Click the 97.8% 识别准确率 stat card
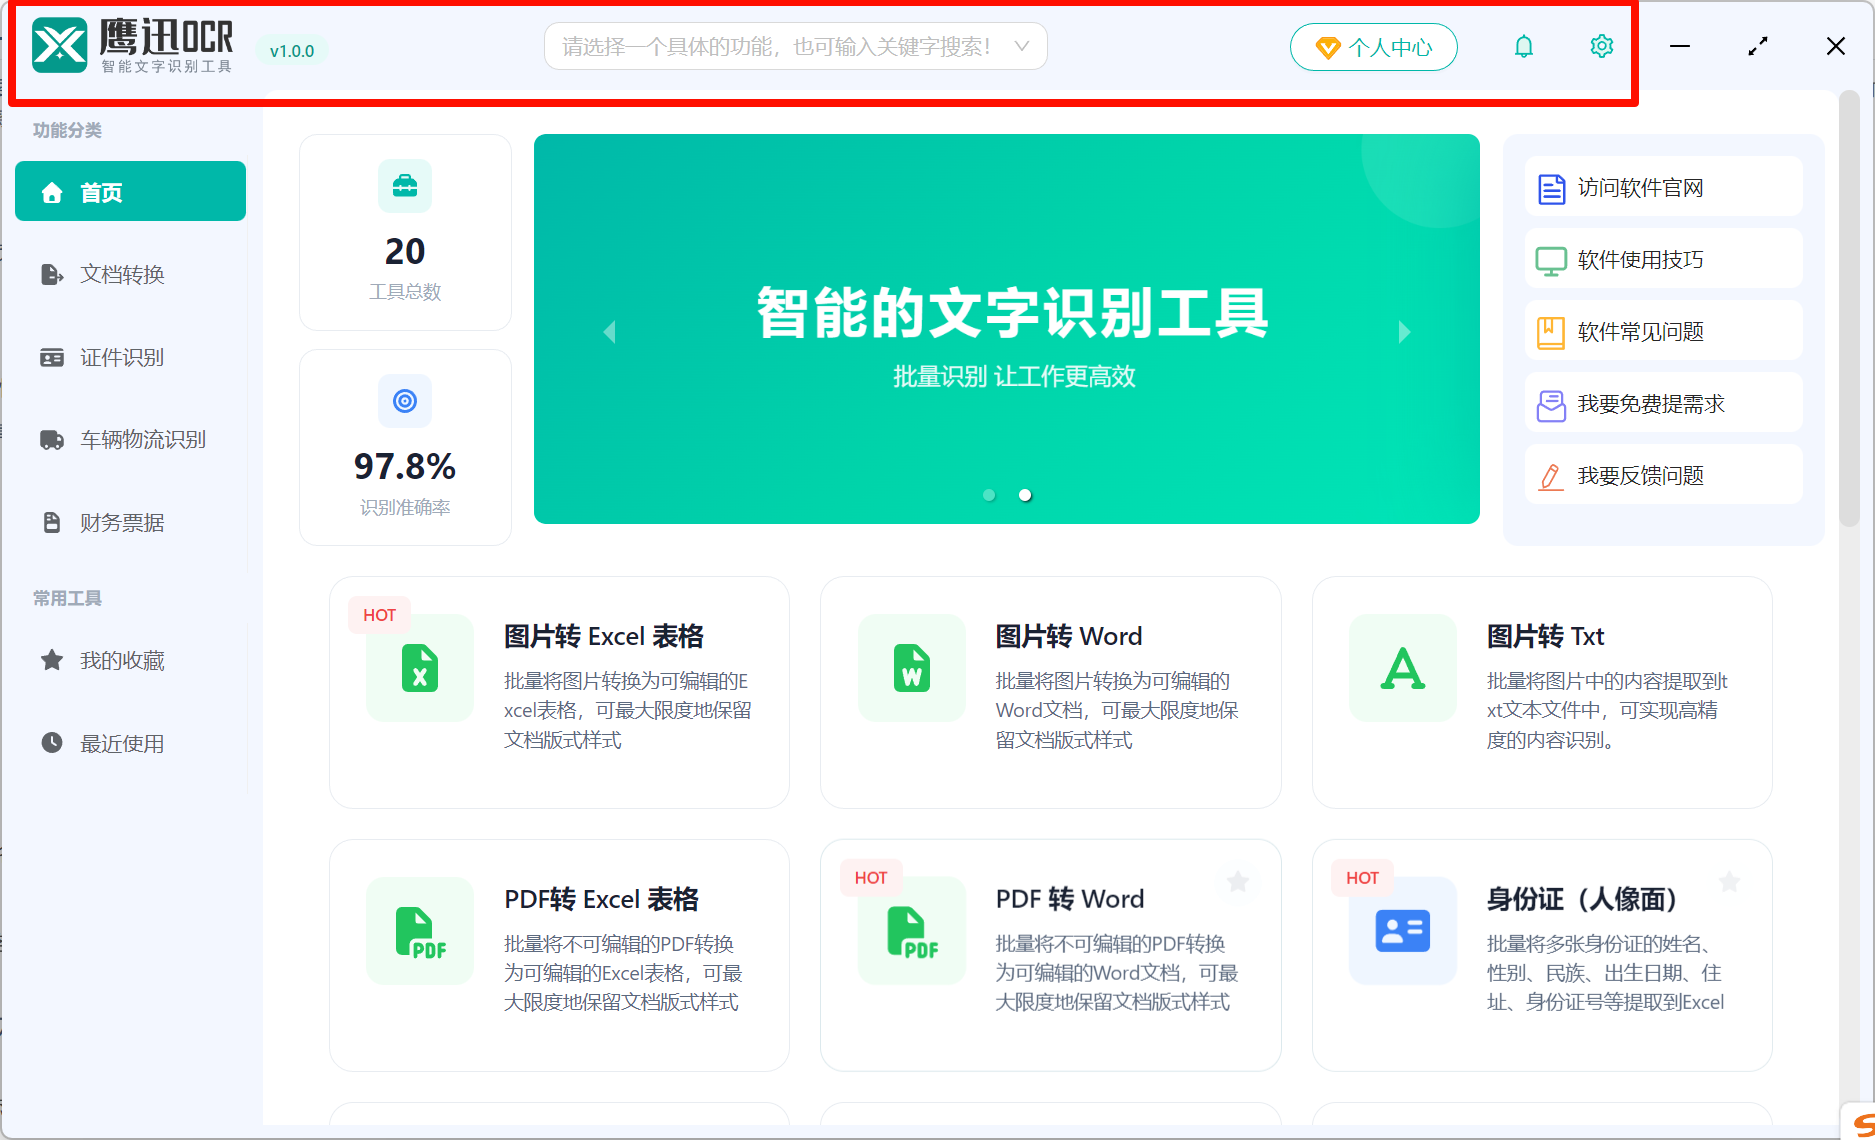Image resolution: width=1875 pixels, height=1140 pixels. pyautogui.click(x=405, y=447)
